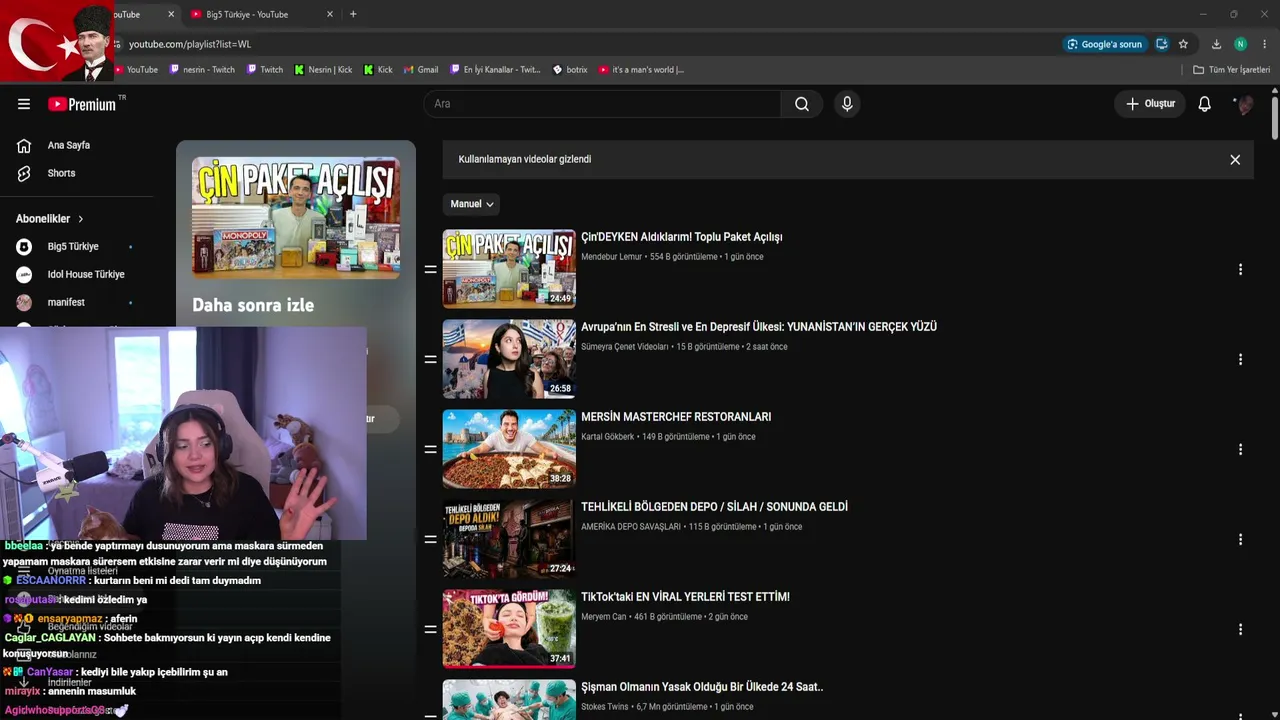
Task: Expand the Abonelikler section
Action: (50, 219)
